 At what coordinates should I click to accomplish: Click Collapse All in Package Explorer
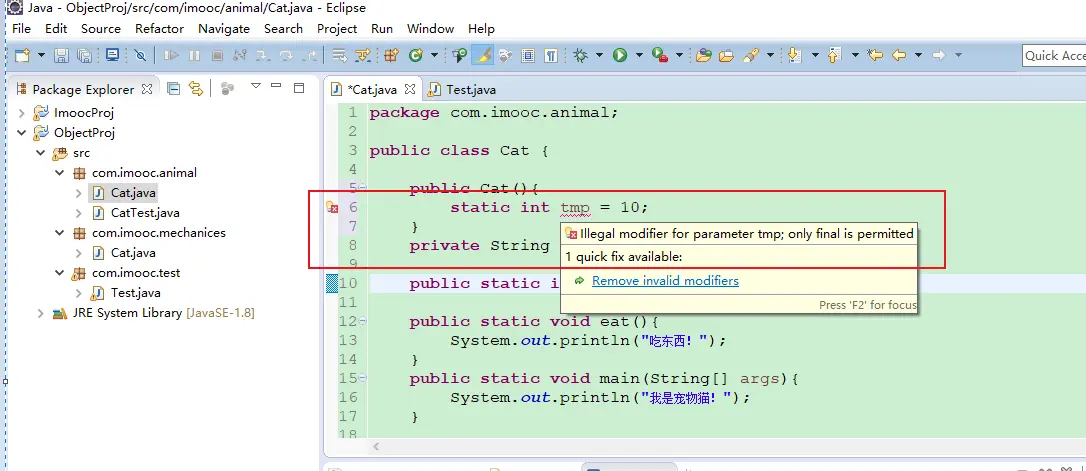tap(174, 89)
